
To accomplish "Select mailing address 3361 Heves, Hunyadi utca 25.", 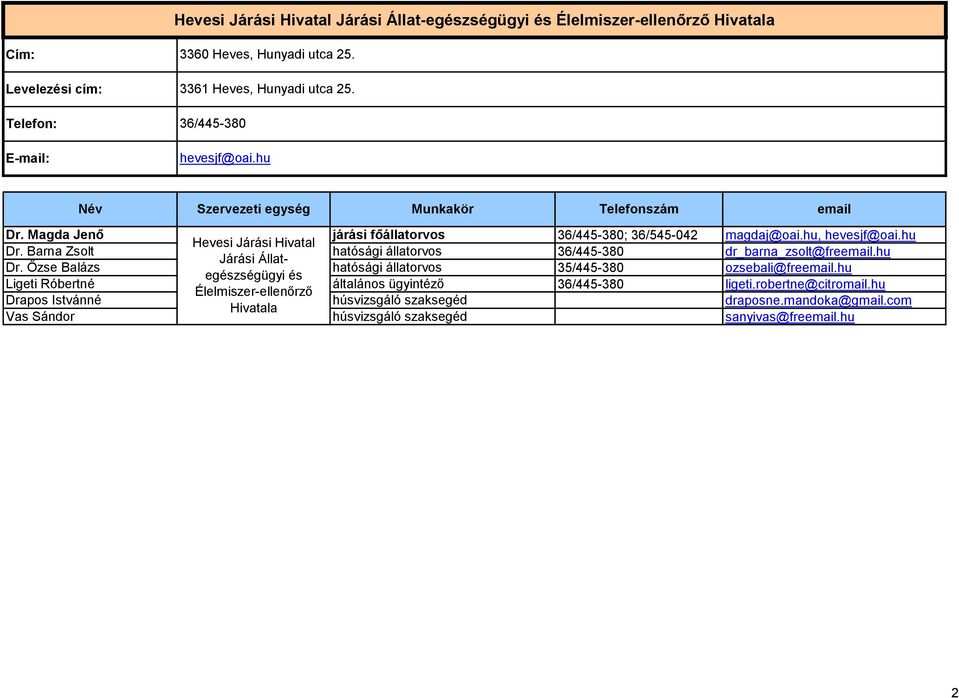I will tap(267, 89).
